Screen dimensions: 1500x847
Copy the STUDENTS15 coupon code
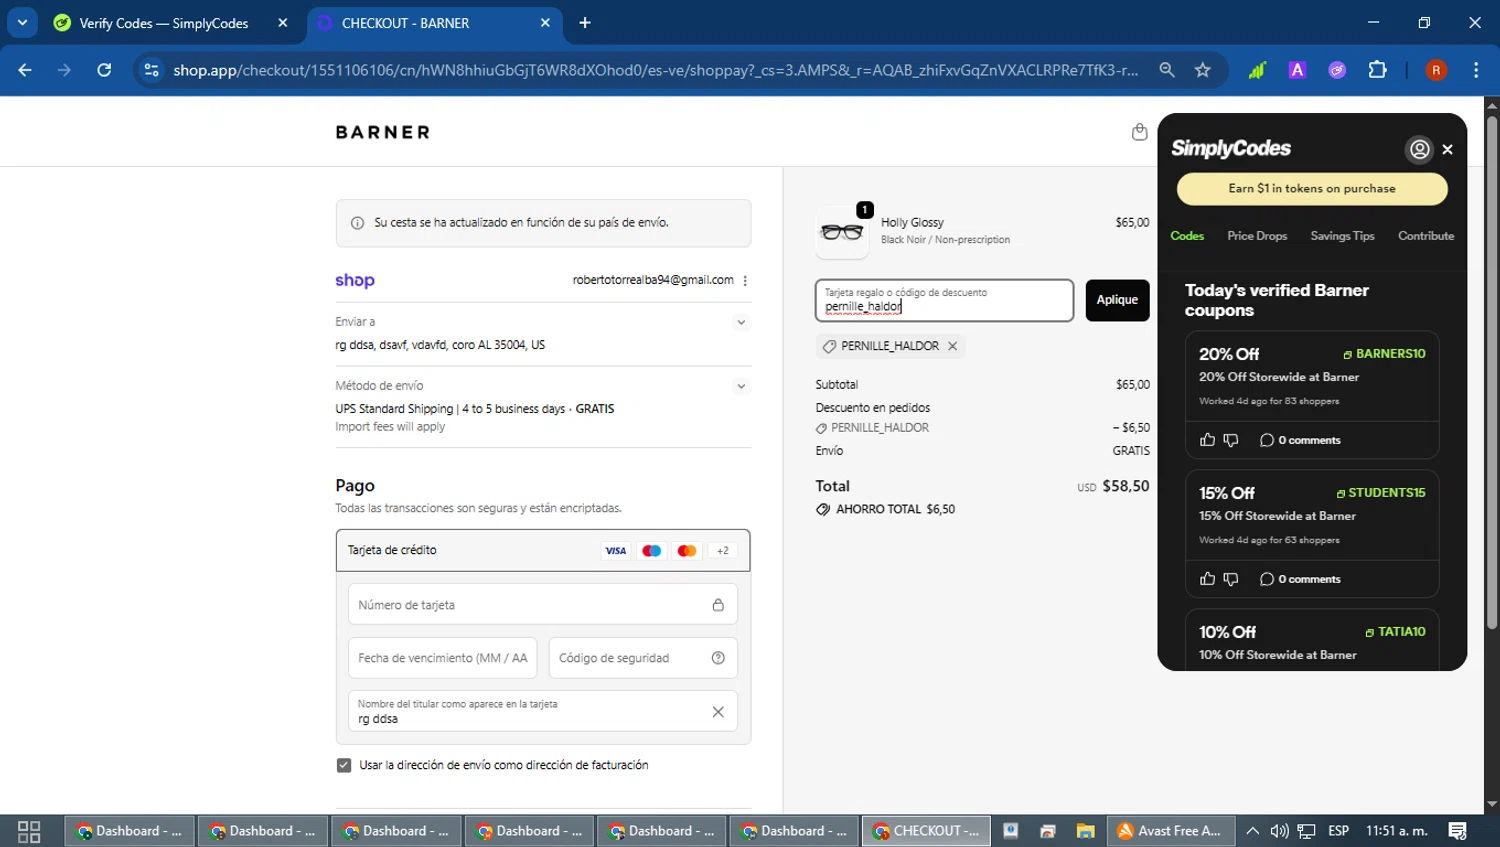[1381, 493]
